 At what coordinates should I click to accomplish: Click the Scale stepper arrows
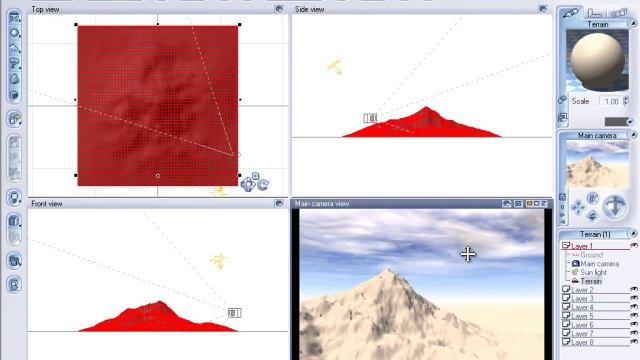pyautogui.click(x=626, y=101)
